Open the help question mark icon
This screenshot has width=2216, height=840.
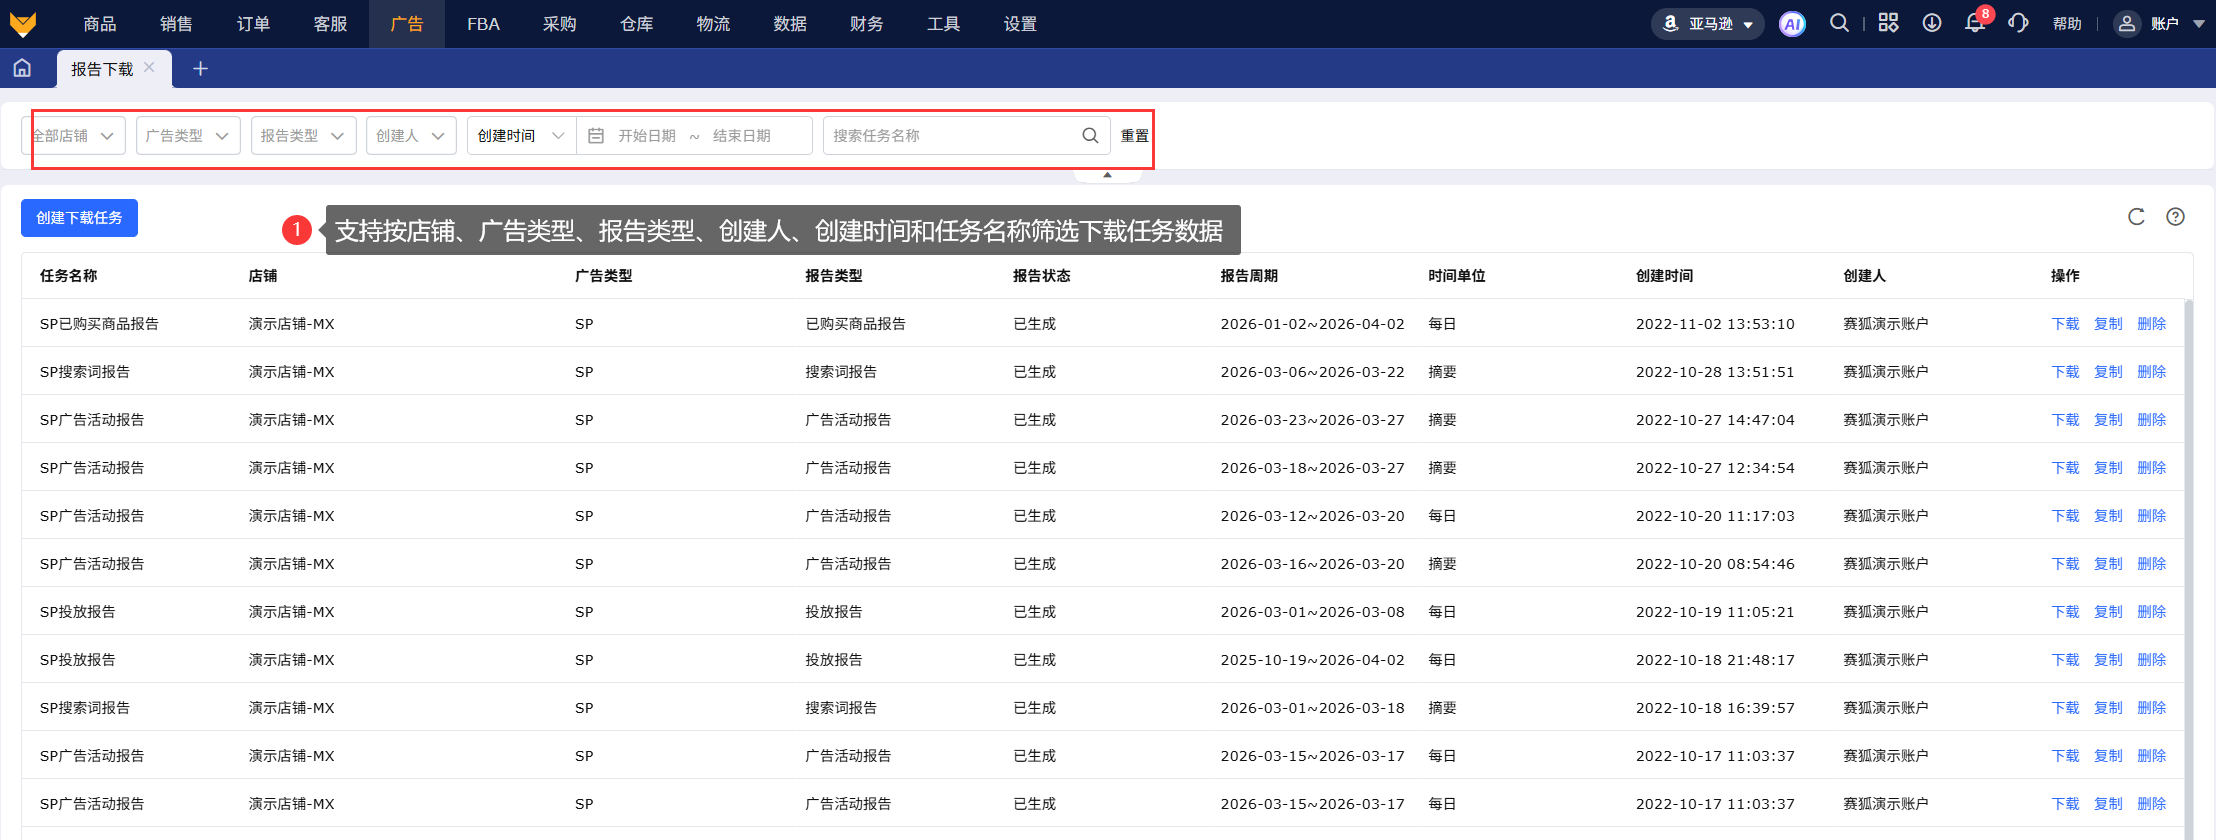(2175, 217)
